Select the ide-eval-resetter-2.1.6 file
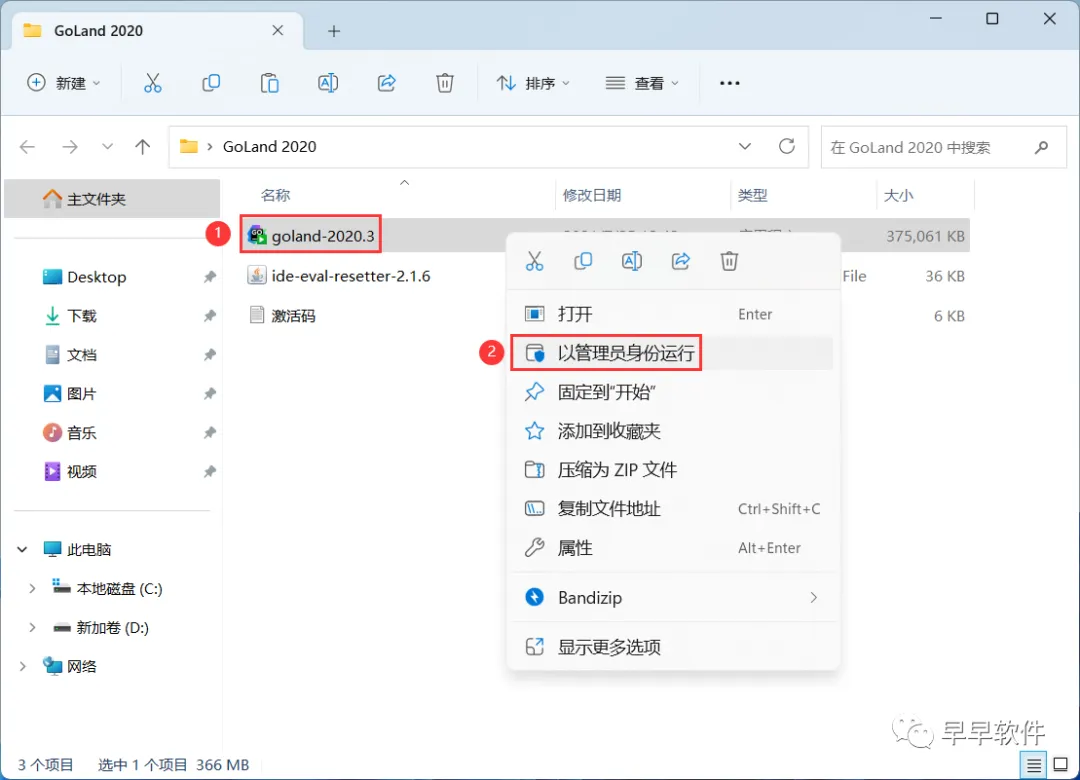The width and height of the screenshot is (1080, 780). pyautogui.click(x=351, y=276)
